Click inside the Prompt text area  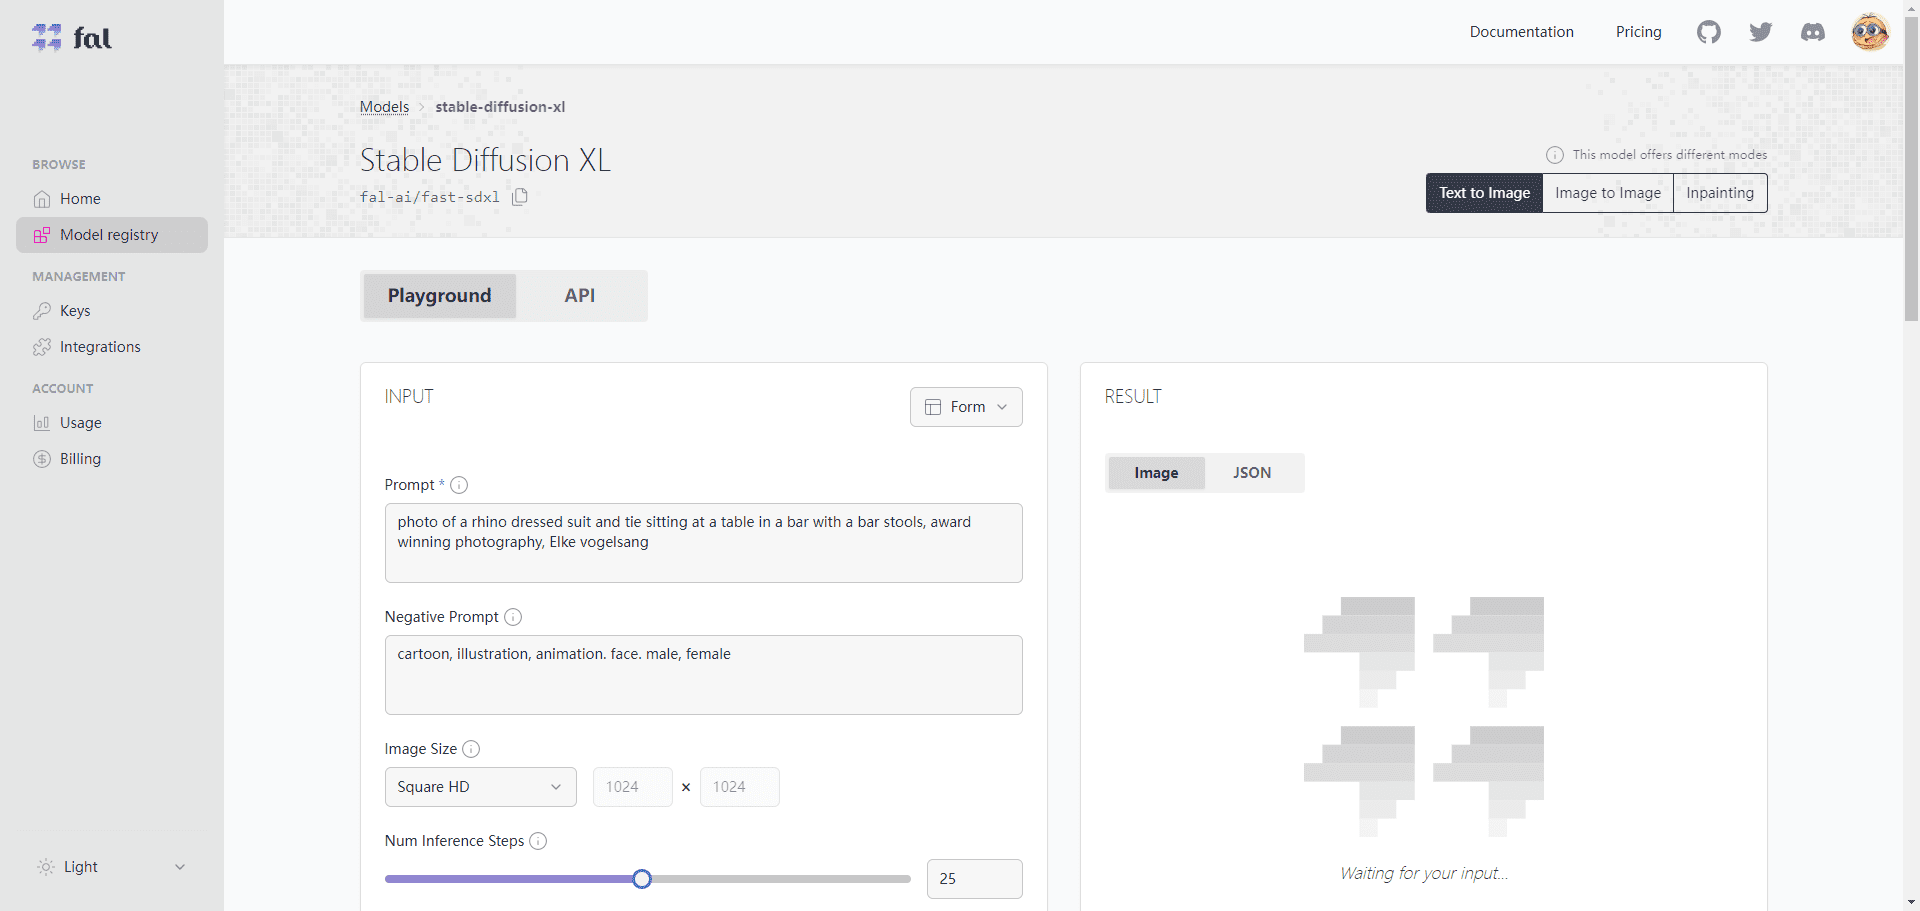click(x=703, y=543)
